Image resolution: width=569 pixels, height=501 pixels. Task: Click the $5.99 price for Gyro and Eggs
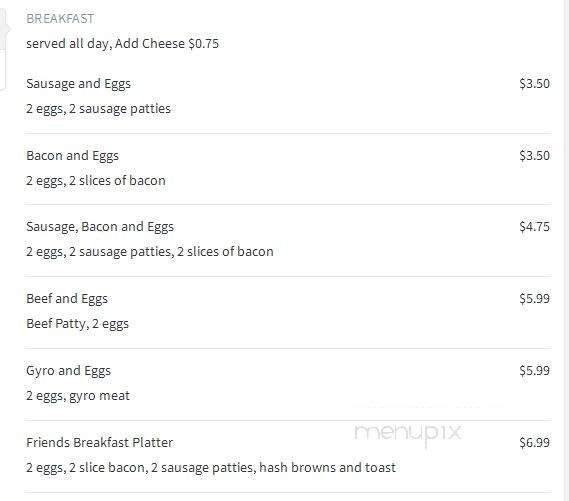(534, 371)
